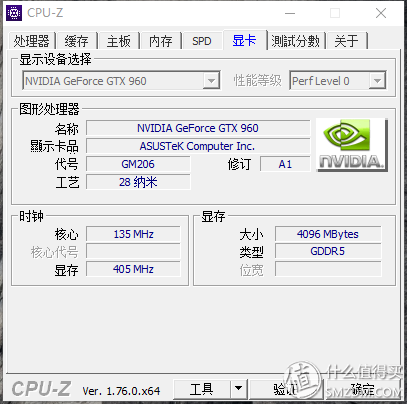This screenshot has width=407, height=404.
Task: Click the 工具 button
Action: click(202, 388)
